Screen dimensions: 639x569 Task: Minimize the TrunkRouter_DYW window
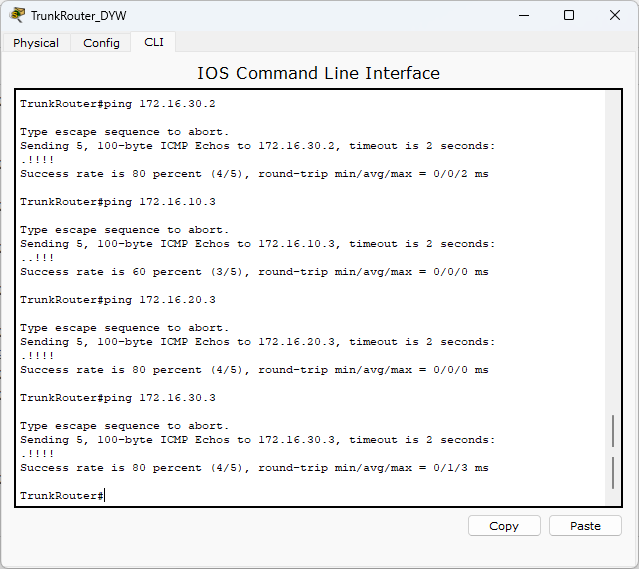pos(524,15)
